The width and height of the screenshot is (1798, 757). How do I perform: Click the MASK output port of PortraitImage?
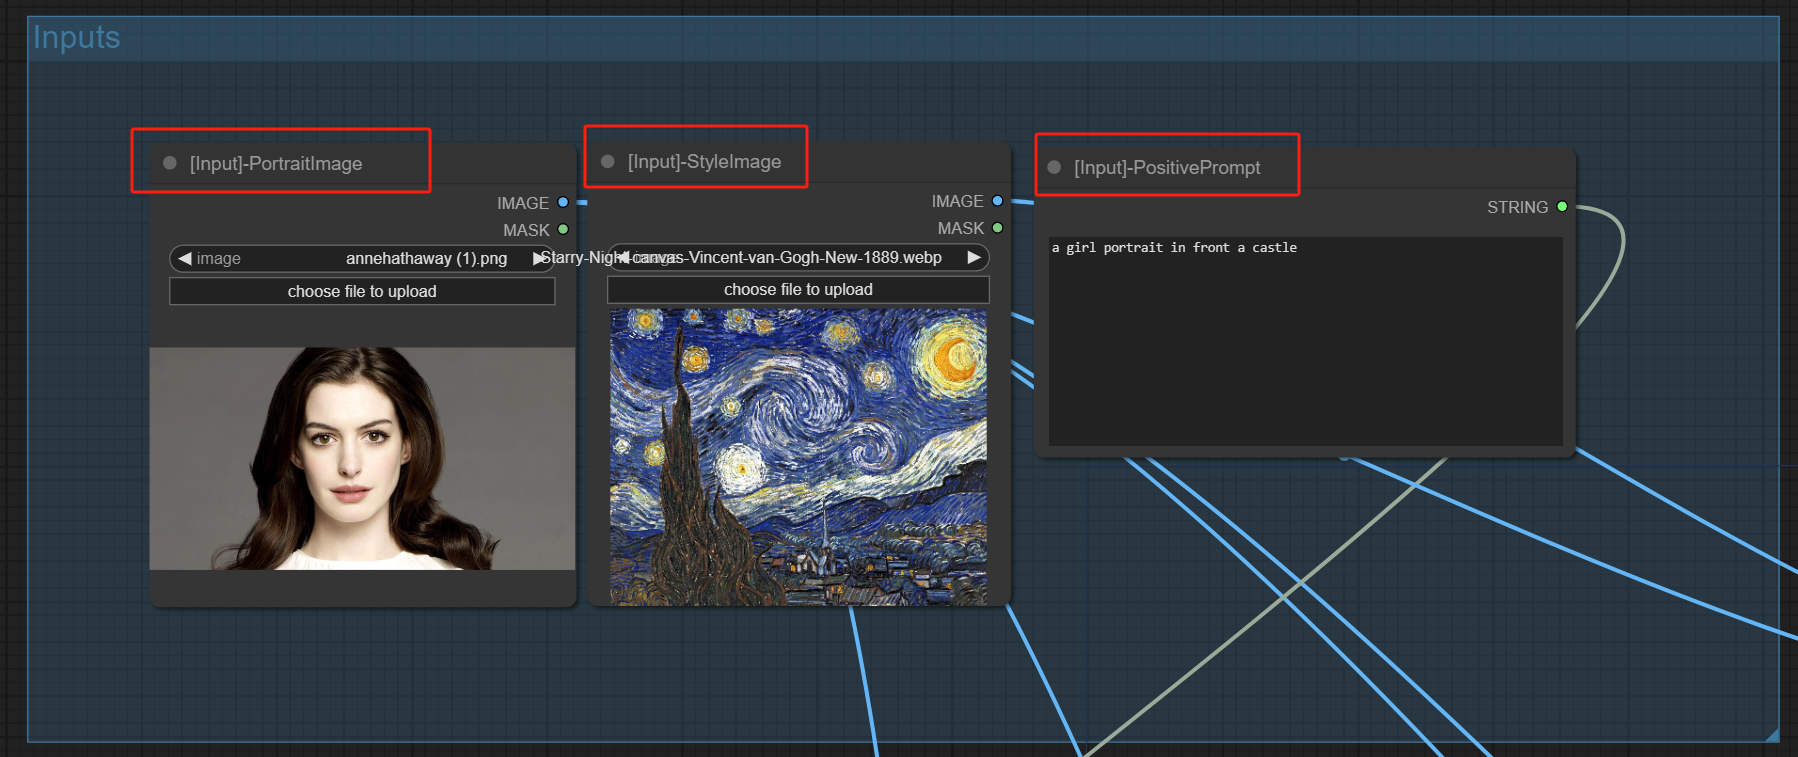click(563, 229)
